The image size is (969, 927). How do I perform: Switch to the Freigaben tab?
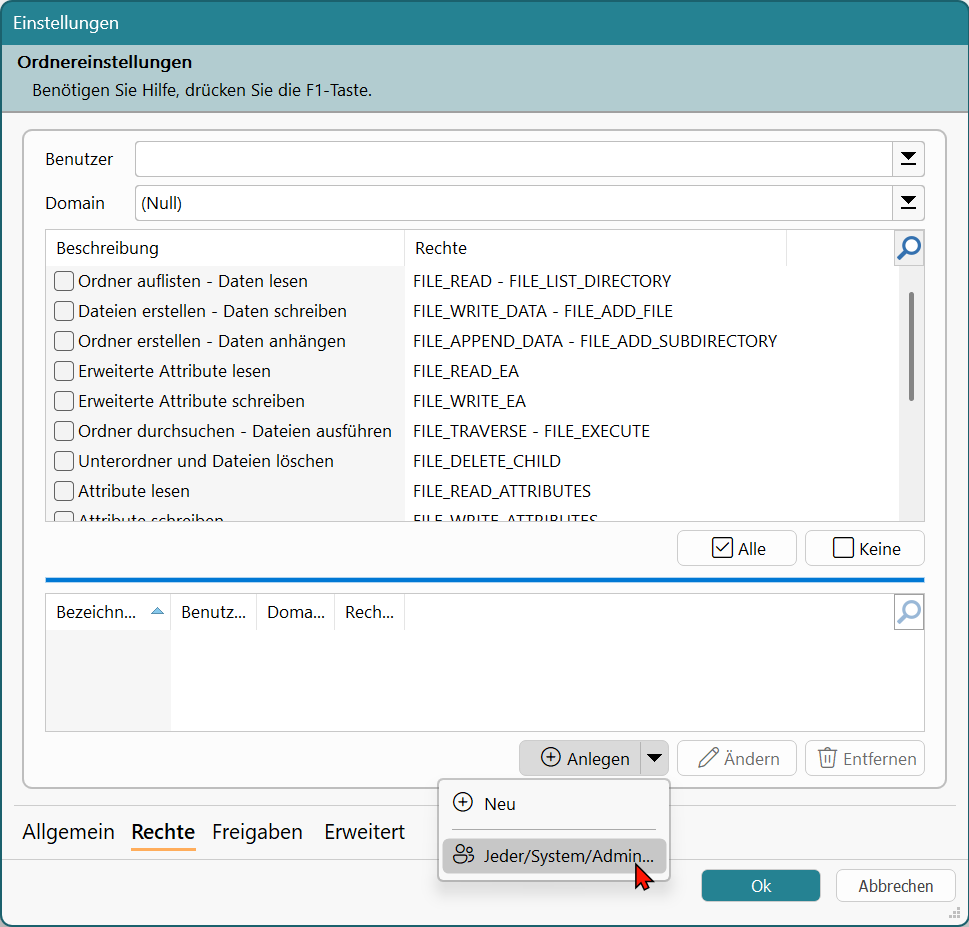pos(257,832)
